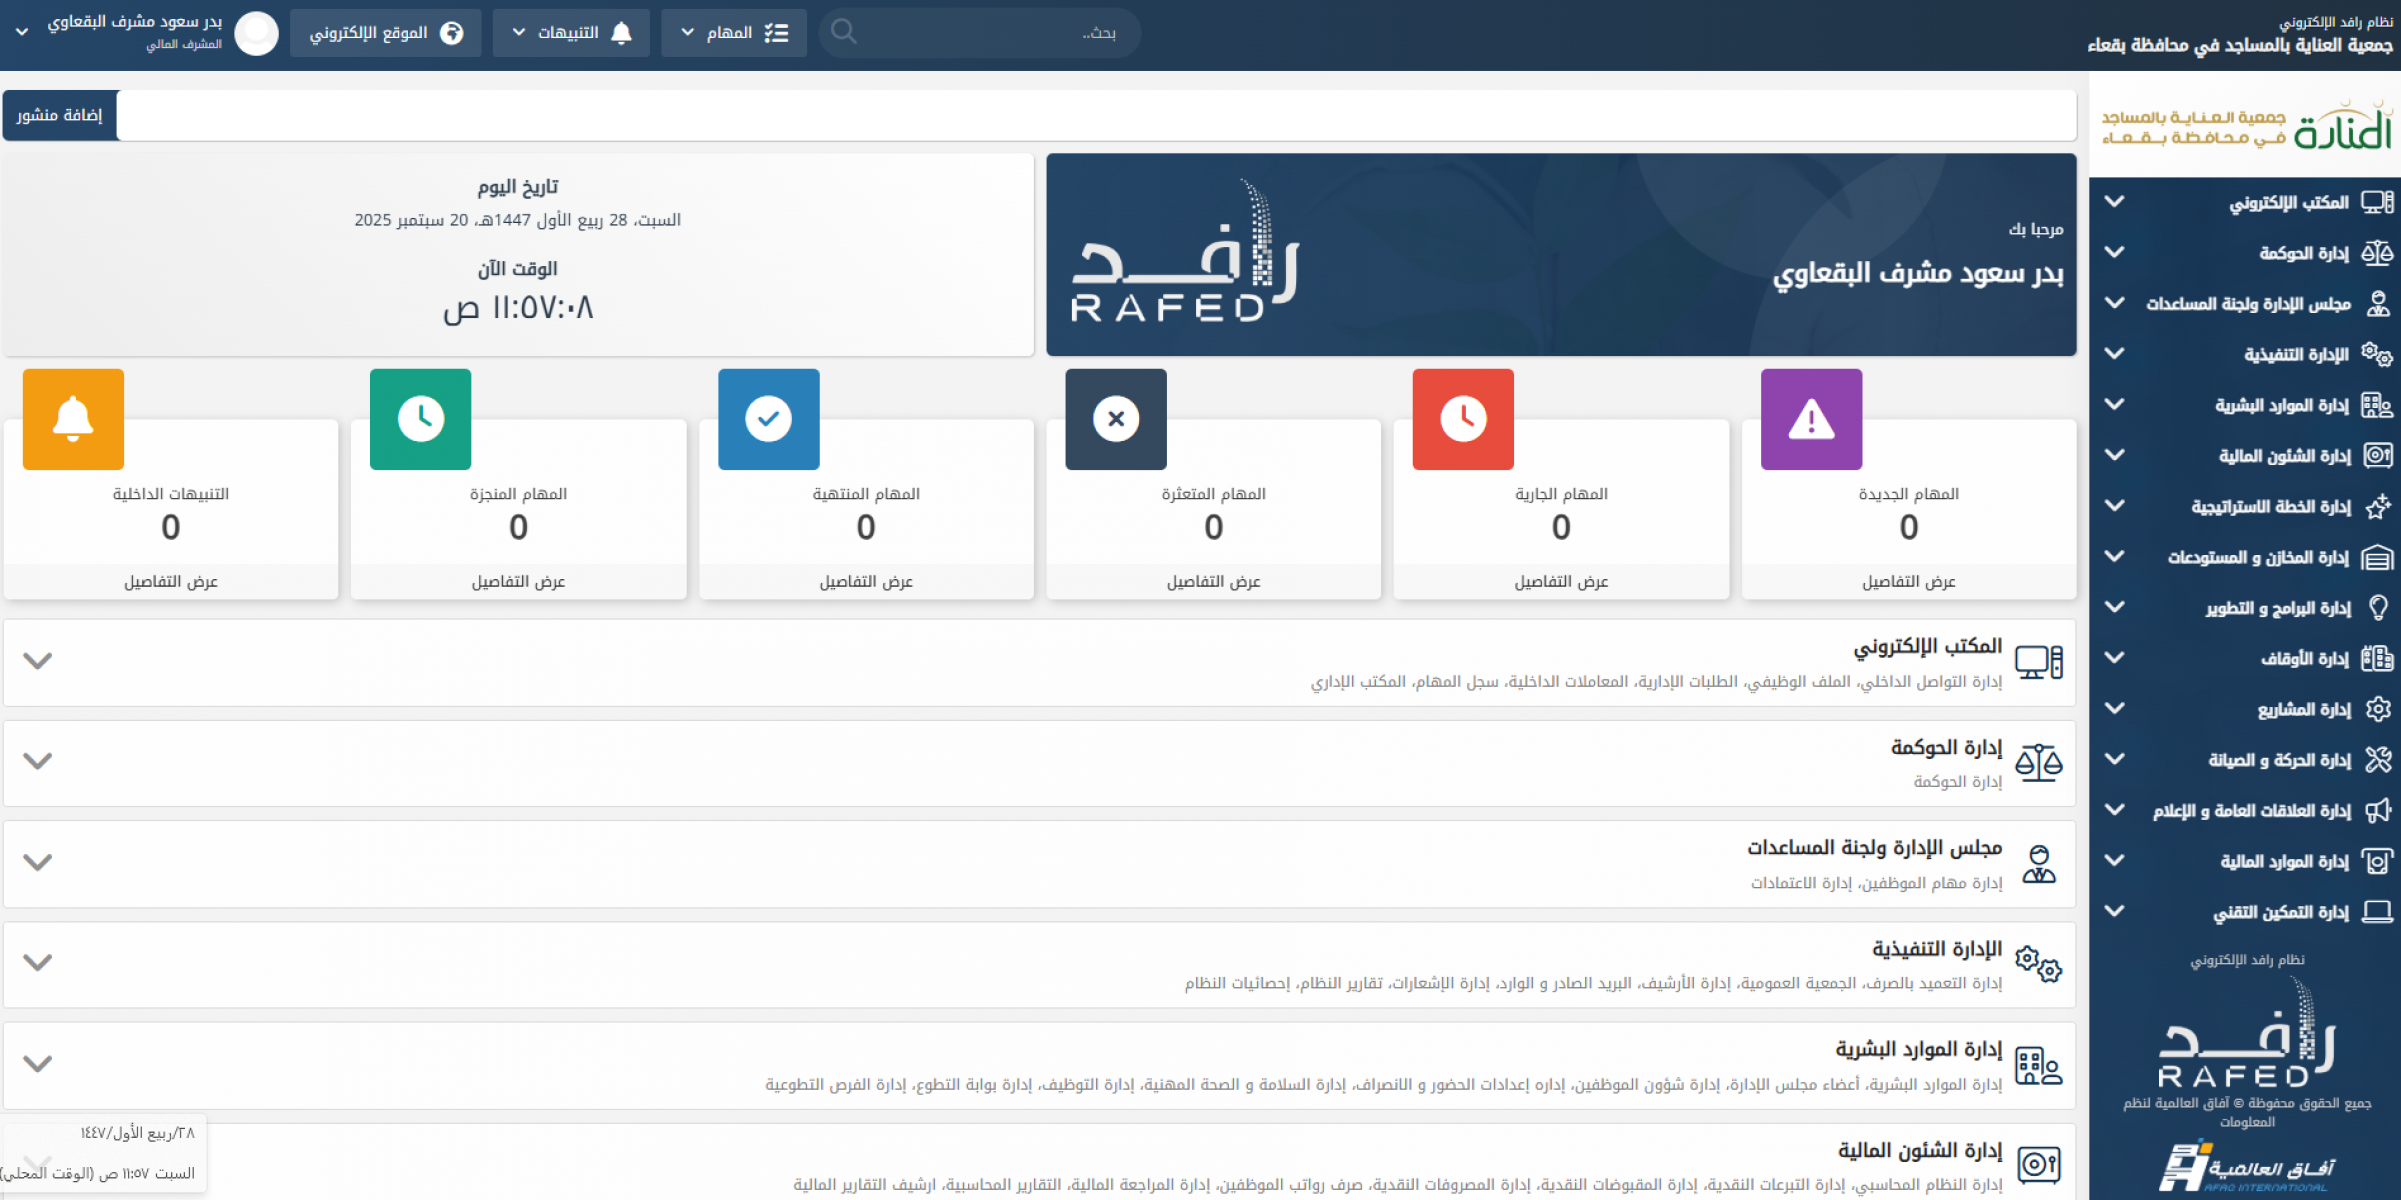Click the green clock completed tasks icon
Image resolution: width=2401 pixels, height=1200 pixels.
(x=420, y=419)
